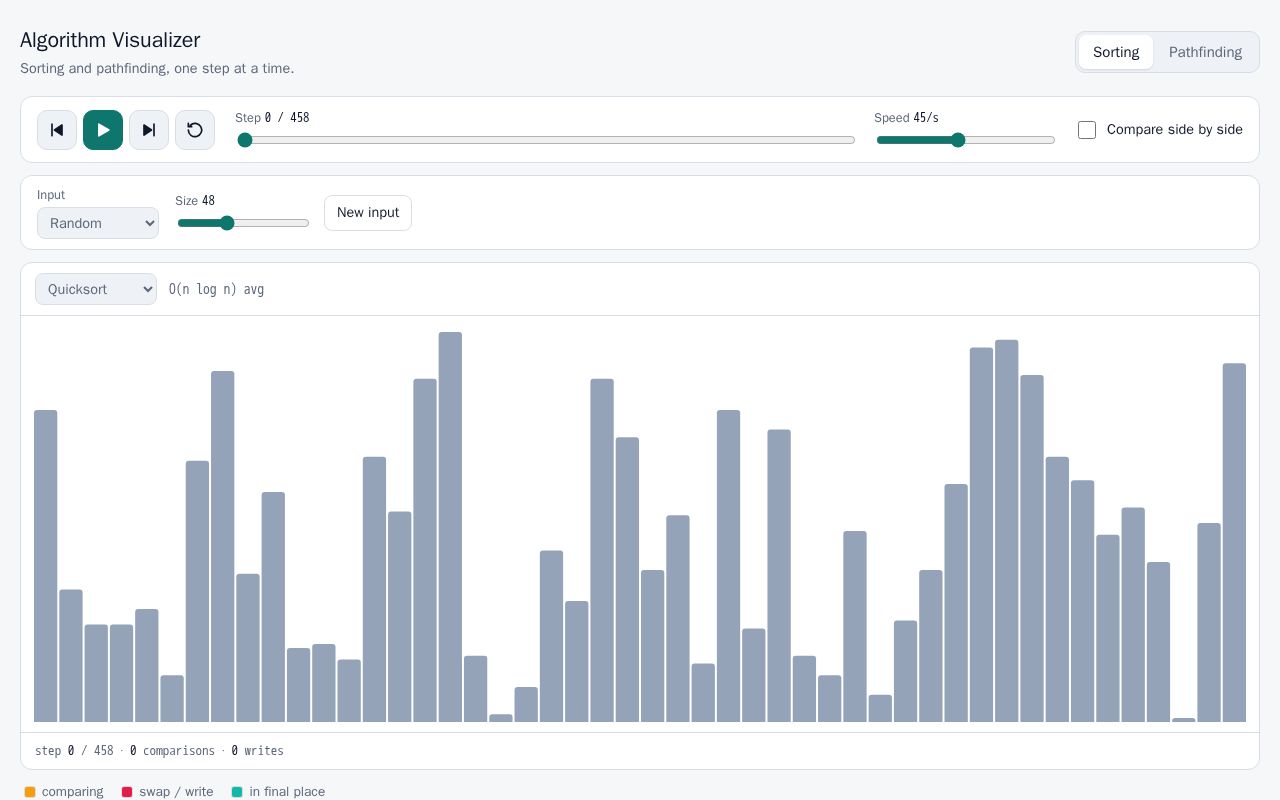The height and width of the screenshot is (800, 1280).
Task: Click the 'O(n log n) avg' complexity text
Action: pyautogui.click(x=217, y=289)
